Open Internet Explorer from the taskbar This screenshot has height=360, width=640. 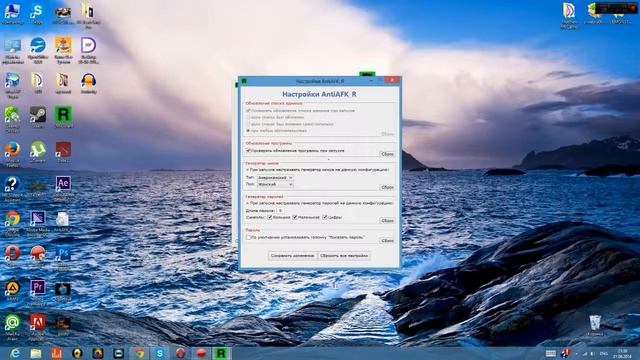pos(15,353)
